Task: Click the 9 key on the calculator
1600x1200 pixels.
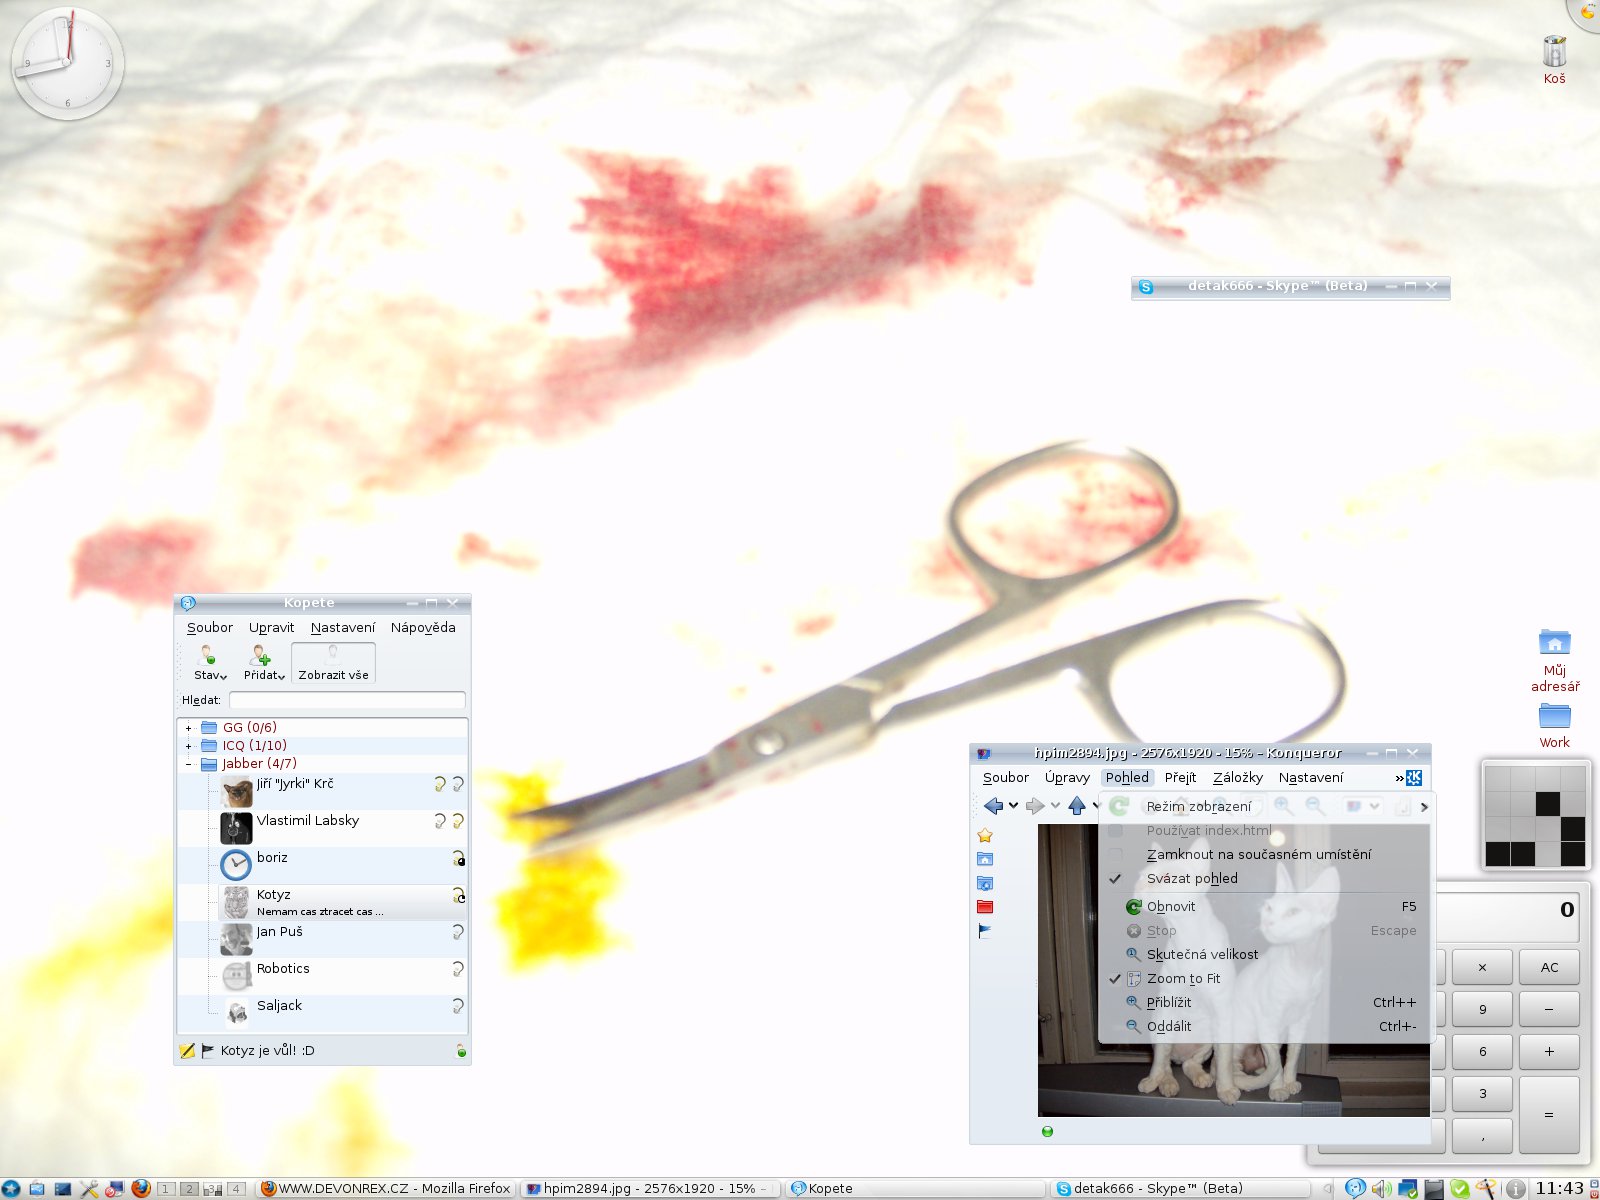Action: coord(1482,1009)
